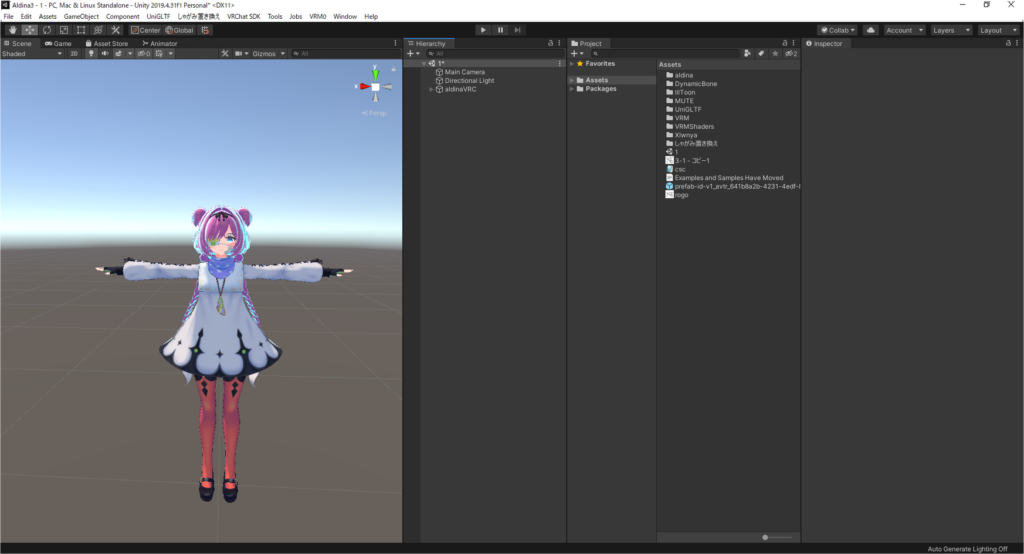Toggle pivot mode with the Center button
This screenshot has width=1024, height=554.
pos(146,30)
